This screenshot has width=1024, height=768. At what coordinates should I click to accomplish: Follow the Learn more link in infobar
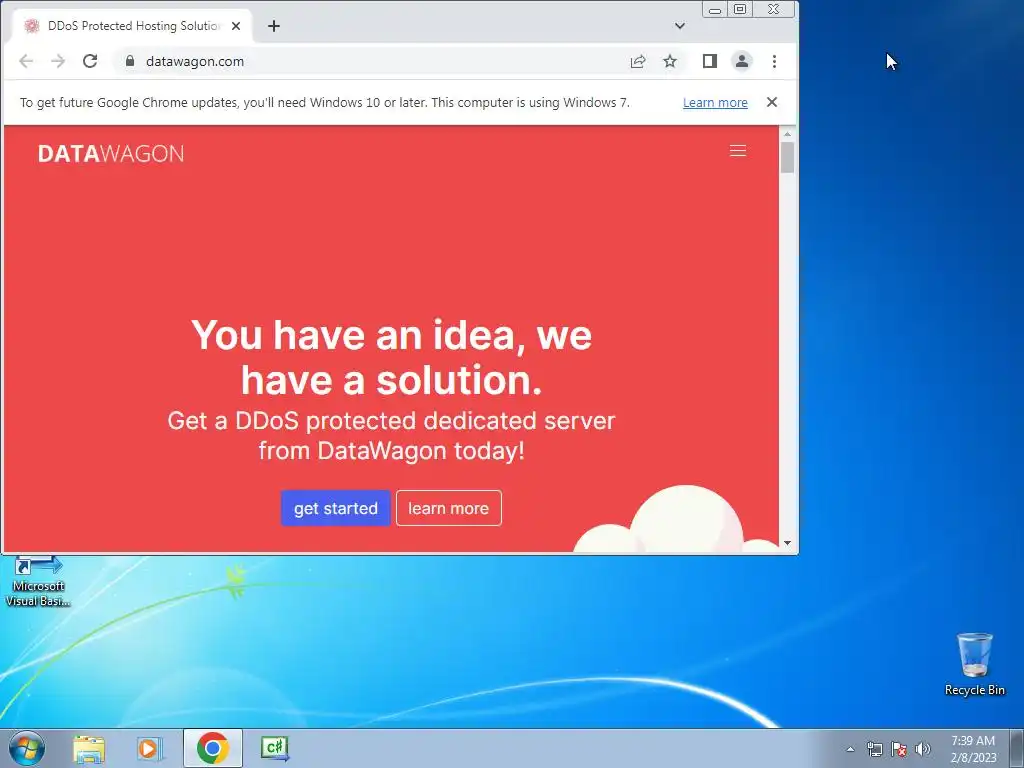pyautogui.click(x=715, y=103)
